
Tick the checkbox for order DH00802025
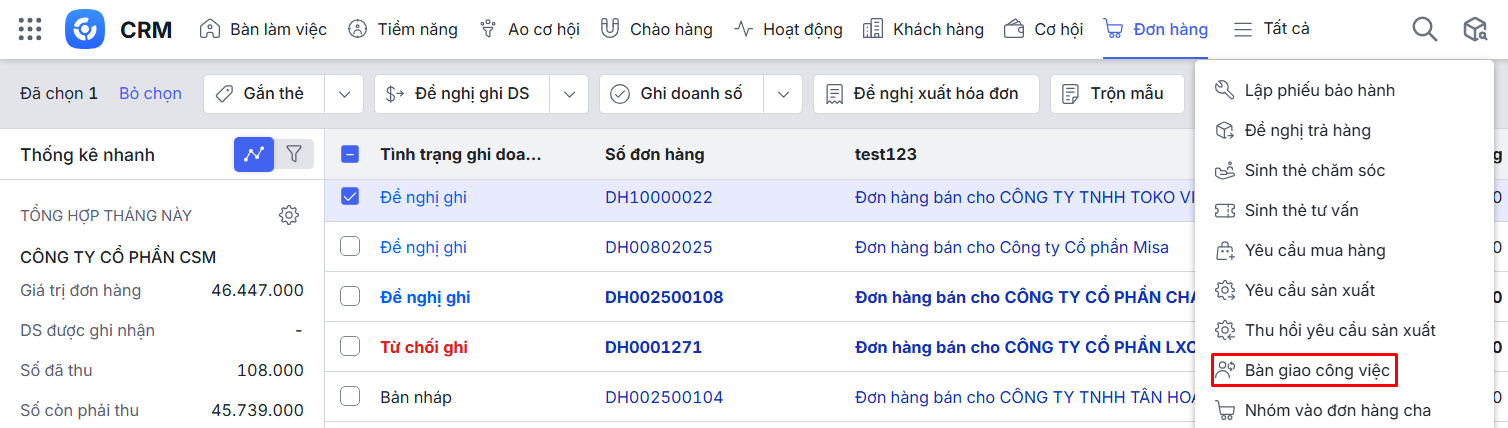tap(350, 247)
